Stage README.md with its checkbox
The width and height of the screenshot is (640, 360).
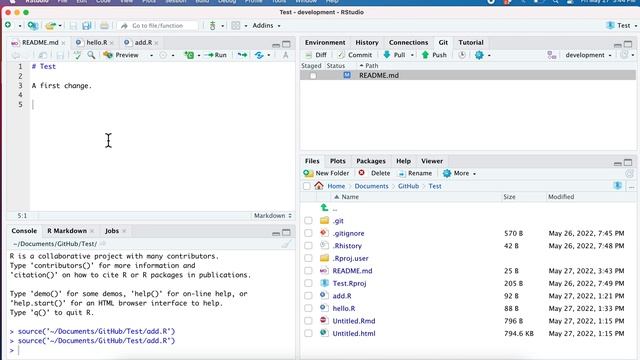tap(313, 76)
